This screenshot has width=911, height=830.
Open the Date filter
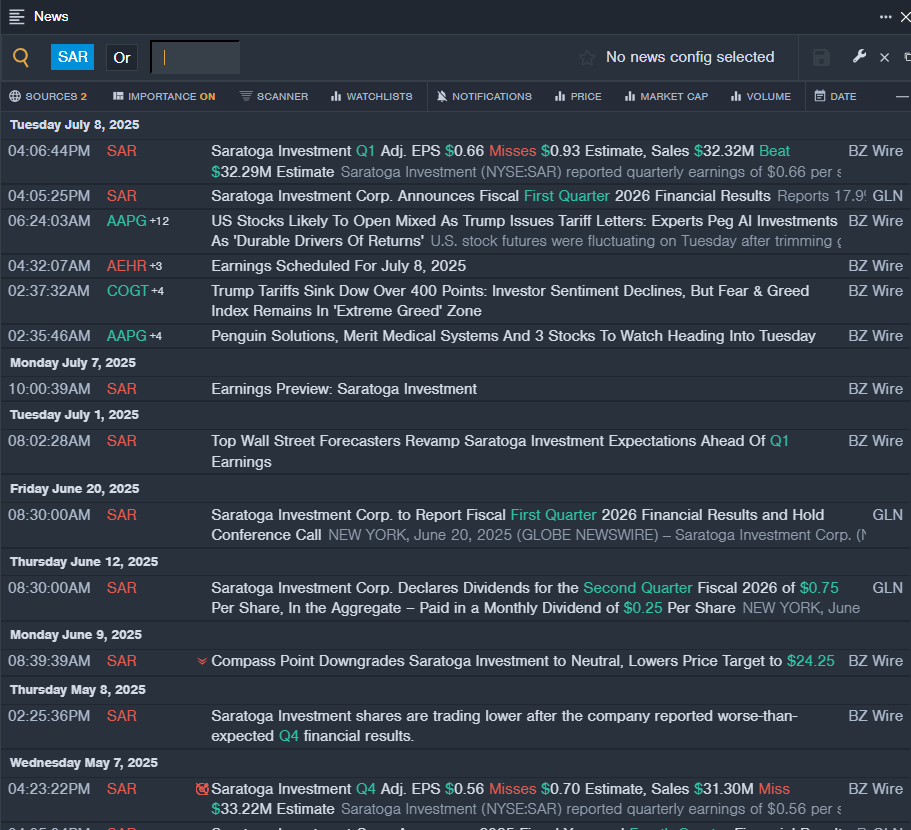click(835, 96)
